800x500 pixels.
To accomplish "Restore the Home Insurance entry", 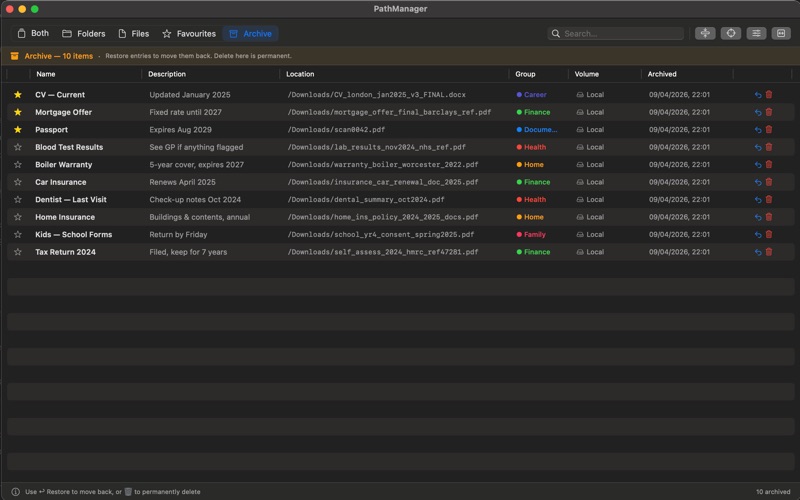I will (758, 217).
